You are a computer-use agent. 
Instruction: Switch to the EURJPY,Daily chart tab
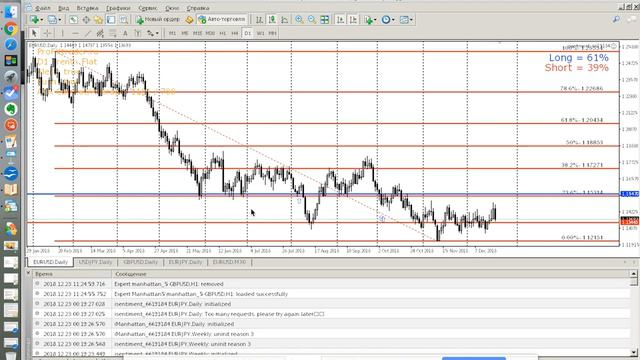pos(185,262)
